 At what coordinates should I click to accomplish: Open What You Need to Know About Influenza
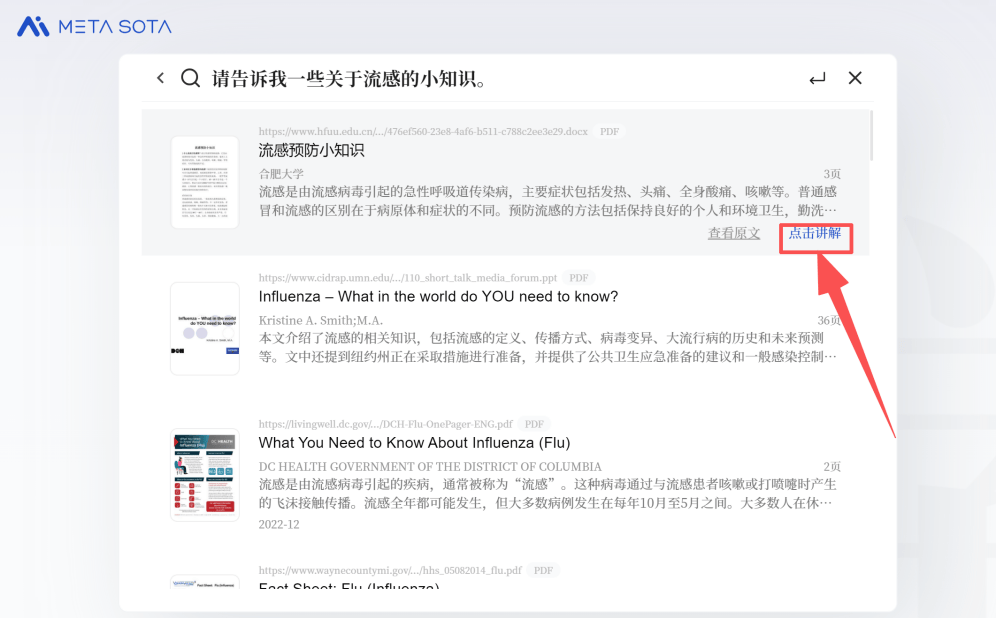pos(414,443)
